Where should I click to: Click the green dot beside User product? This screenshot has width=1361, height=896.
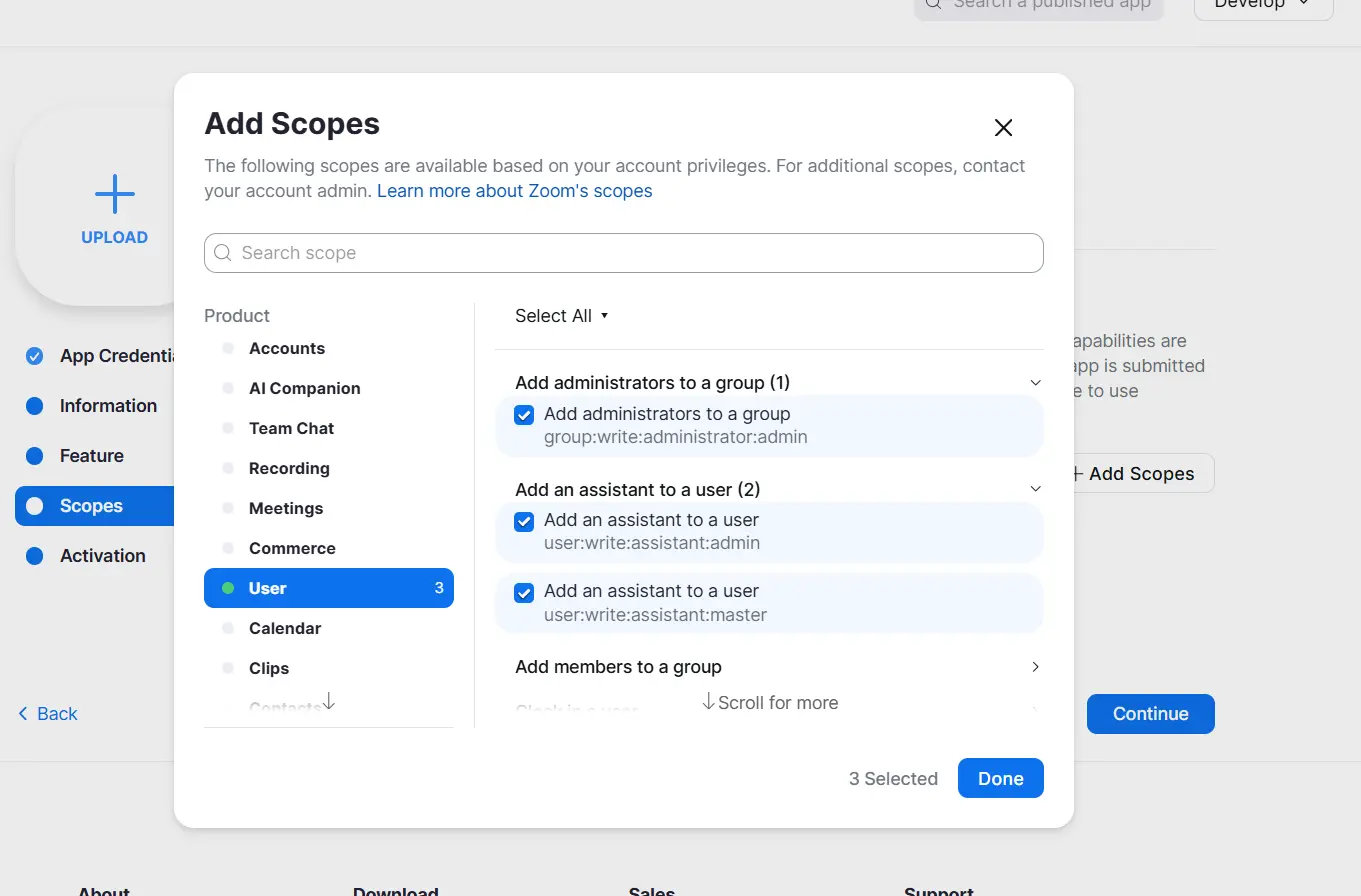(x=228, y=588)
